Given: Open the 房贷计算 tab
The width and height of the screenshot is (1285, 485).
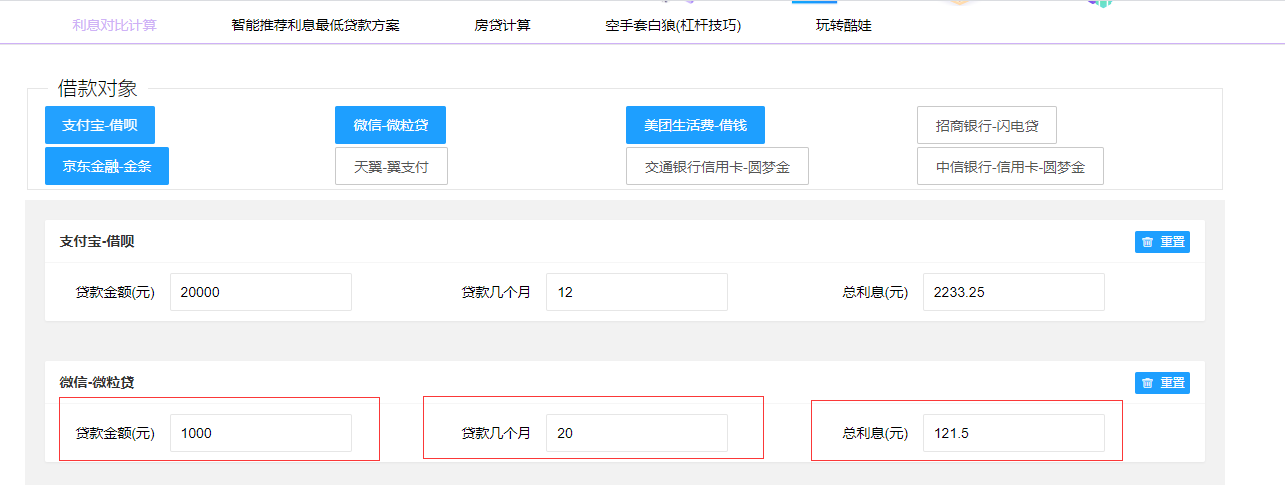Looking at the screenshot, I should (502, 25).
